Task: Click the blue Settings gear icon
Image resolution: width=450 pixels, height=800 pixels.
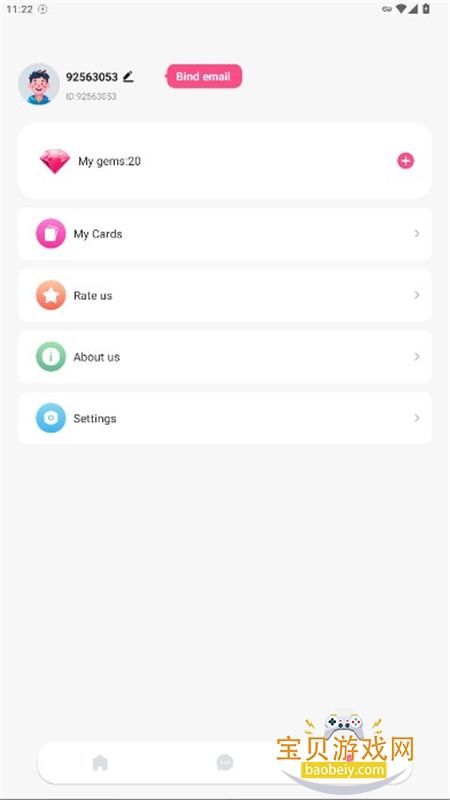Action: tap(51, 418)
